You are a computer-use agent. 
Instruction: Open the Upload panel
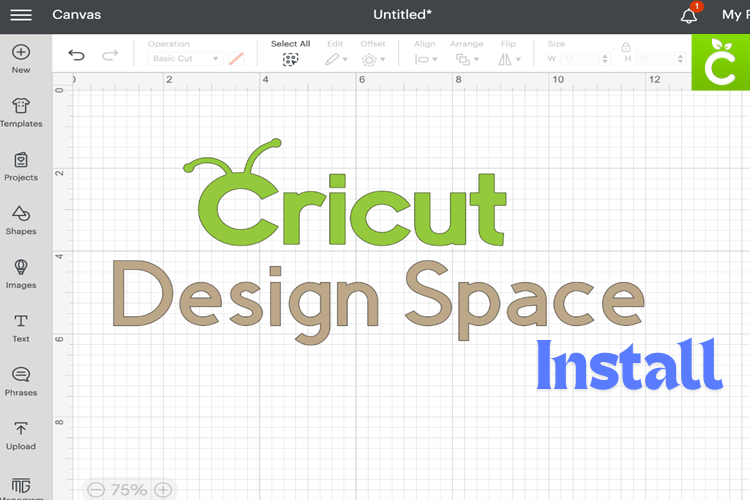pos(21,435)
